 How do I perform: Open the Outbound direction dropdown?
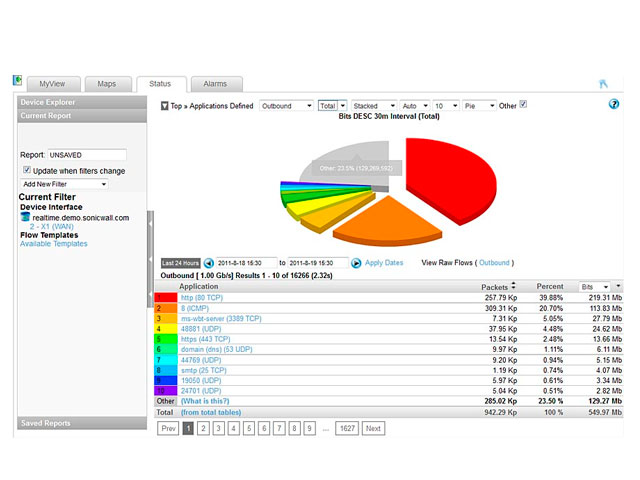[x=285, y=105]
